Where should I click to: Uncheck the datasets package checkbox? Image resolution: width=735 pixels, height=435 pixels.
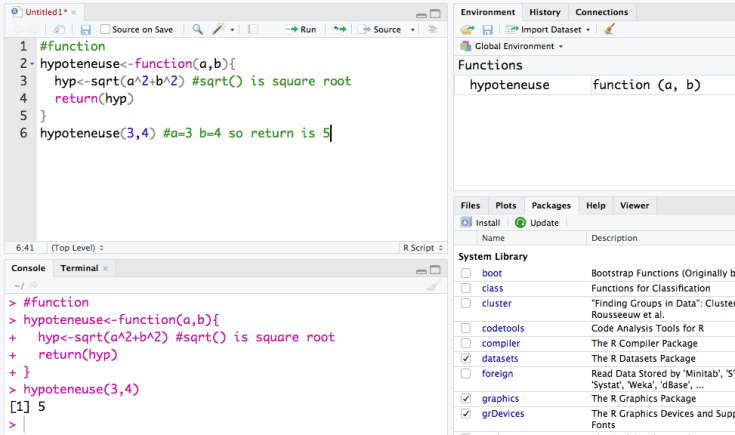[x=466, y=358]
